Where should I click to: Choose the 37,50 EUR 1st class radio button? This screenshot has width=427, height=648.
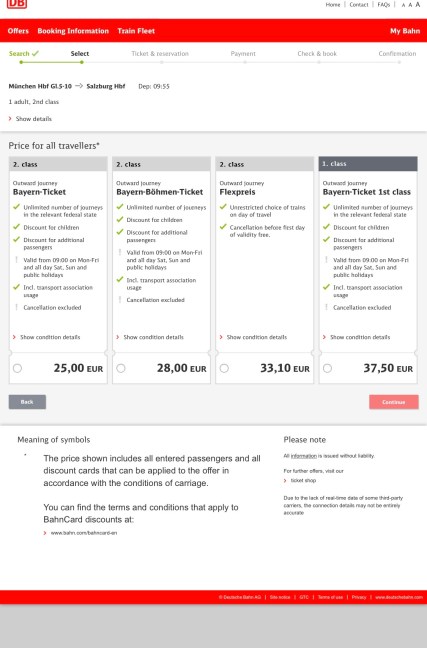[x=327, y=368]
